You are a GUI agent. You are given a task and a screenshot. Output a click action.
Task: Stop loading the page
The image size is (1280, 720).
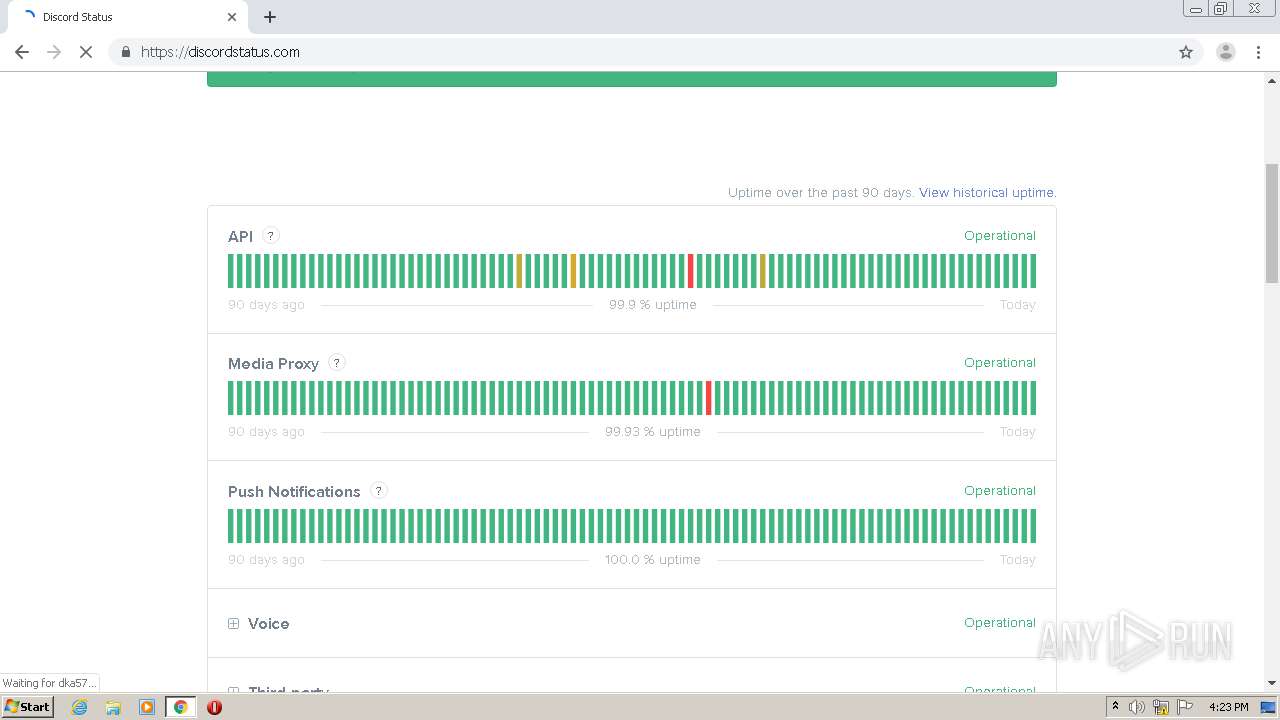86,52
